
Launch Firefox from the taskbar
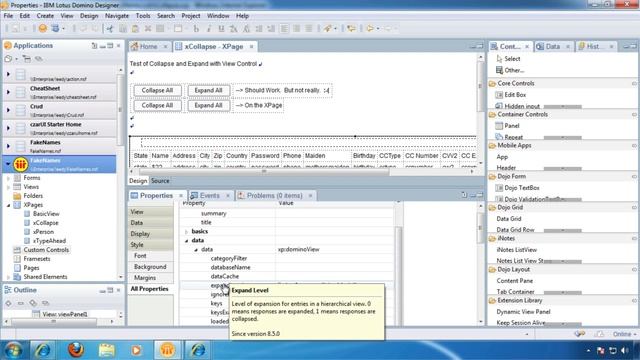[x=76, y=350]
